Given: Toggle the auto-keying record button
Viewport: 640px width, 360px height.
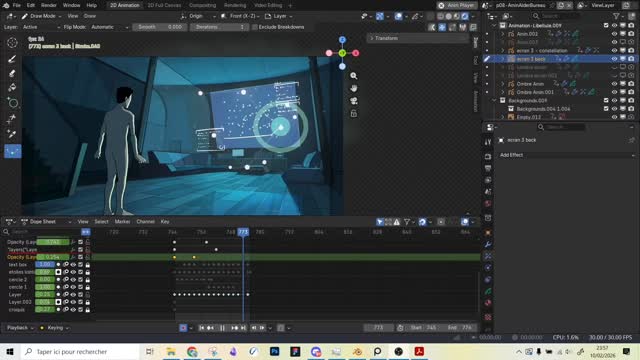Looking at the screenshot, I should click(183, 328).
